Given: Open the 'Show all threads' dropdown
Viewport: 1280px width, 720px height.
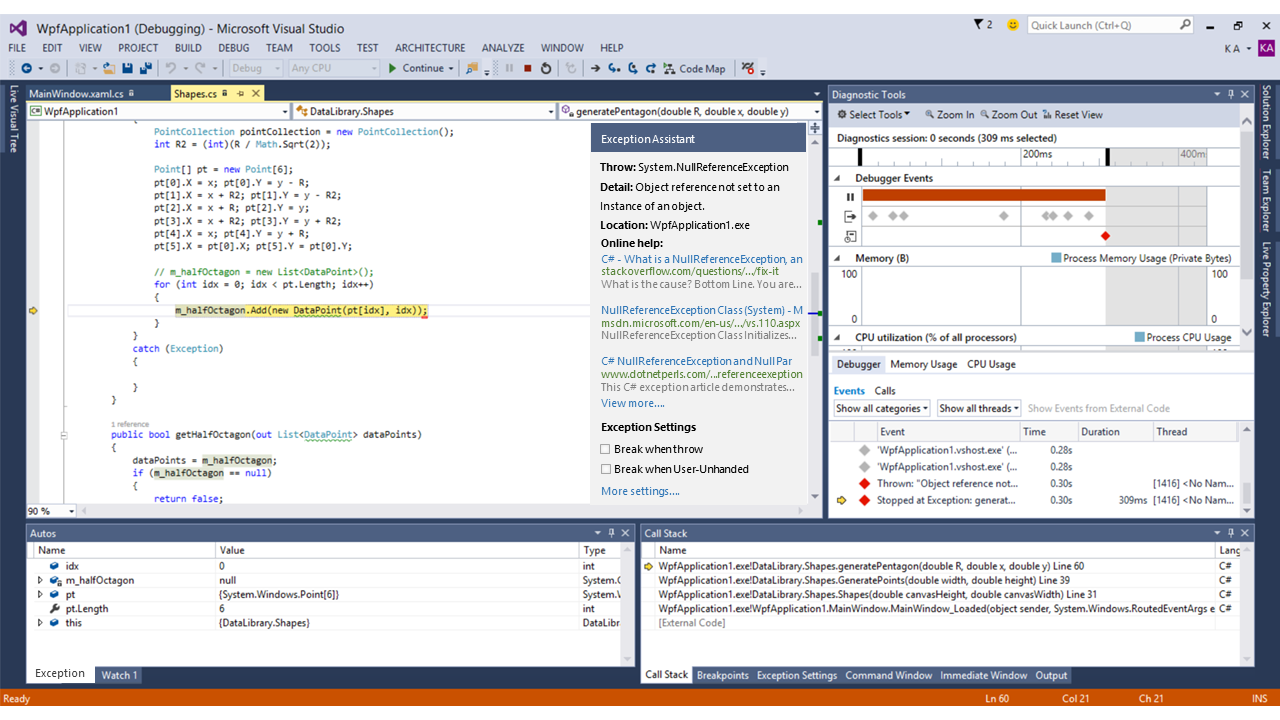Looking at the screenshot, I should click(978, 408).
